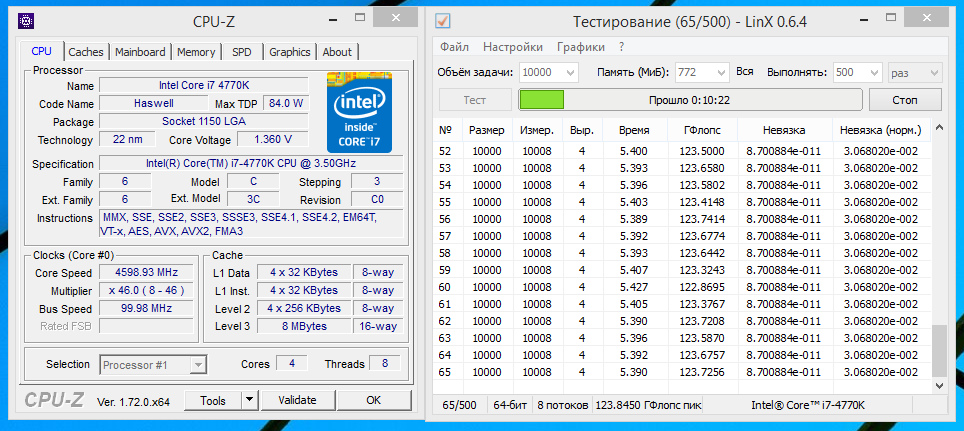Click the Intel Core i7 logo badge
The width and height of the screenshot is (964, 431).
[361, 110]
